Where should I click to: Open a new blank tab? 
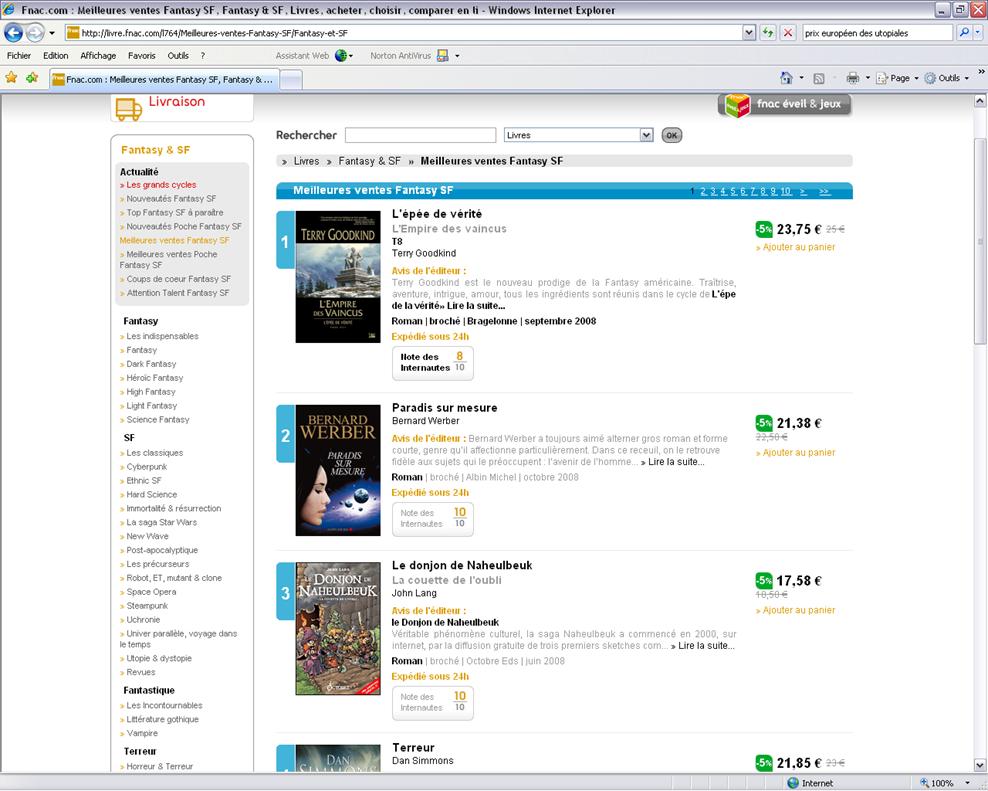click(290, 80)
